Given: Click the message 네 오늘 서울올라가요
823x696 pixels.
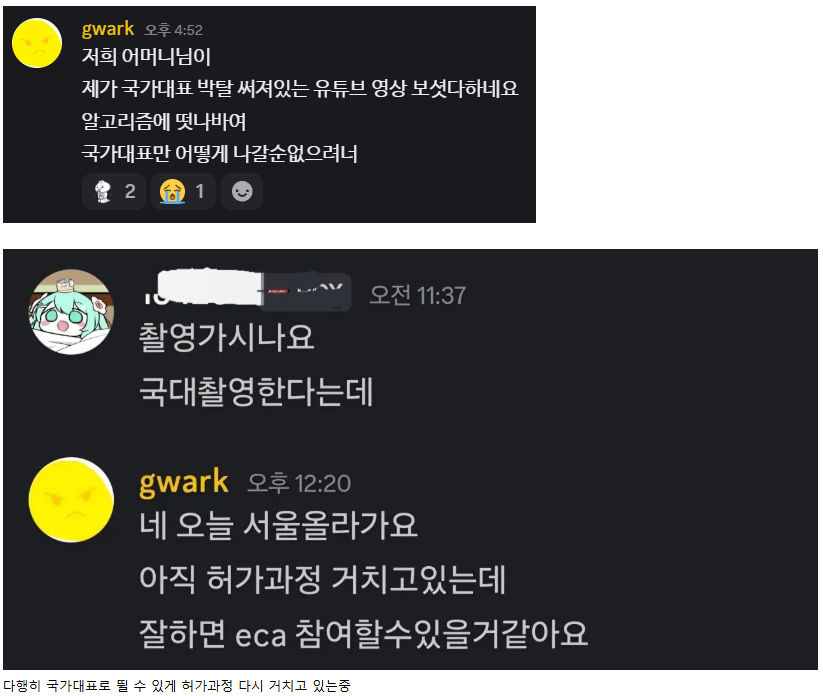Looking at the screenshot, I should [x=278, y=525].
